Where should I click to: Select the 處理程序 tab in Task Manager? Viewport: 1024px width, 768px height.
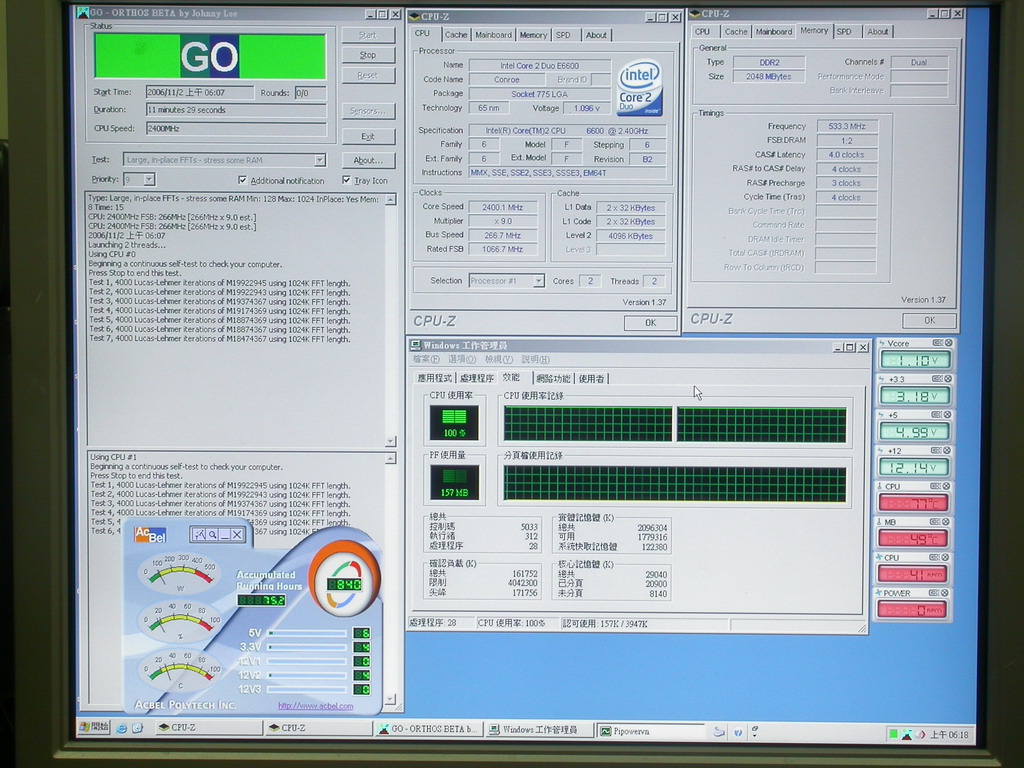click(477, 378)
